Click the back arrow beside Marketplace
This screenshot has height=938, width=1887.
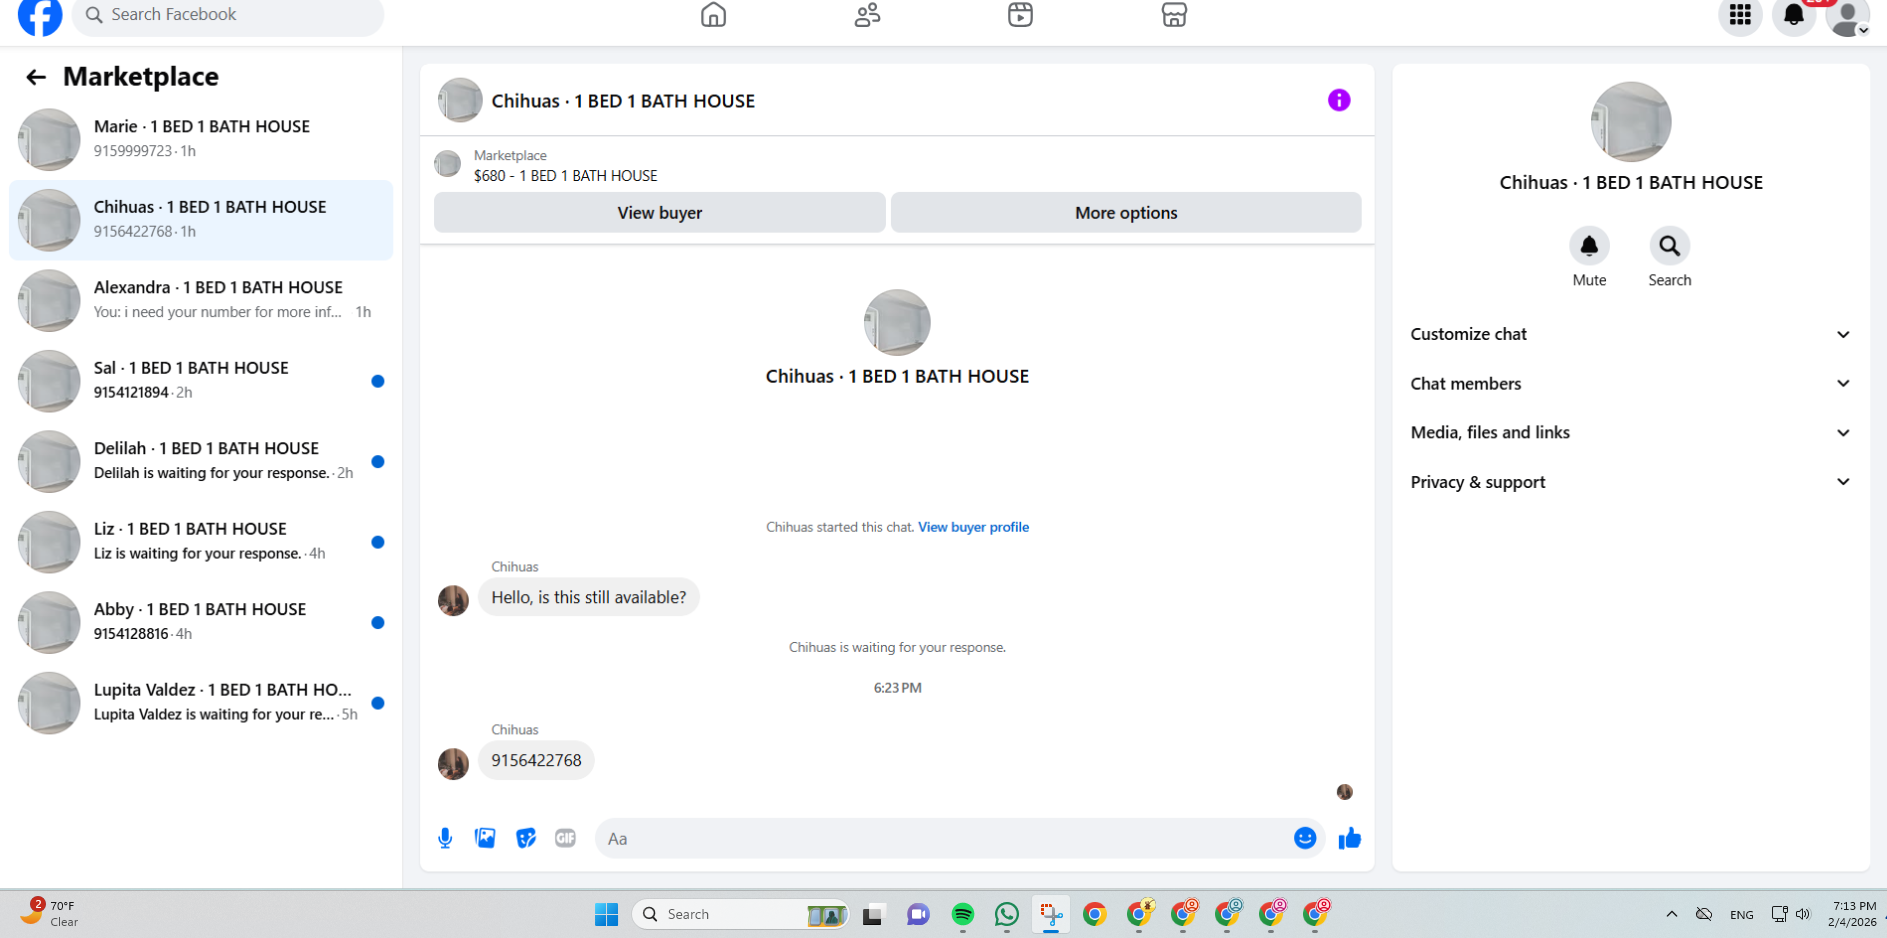36,77
